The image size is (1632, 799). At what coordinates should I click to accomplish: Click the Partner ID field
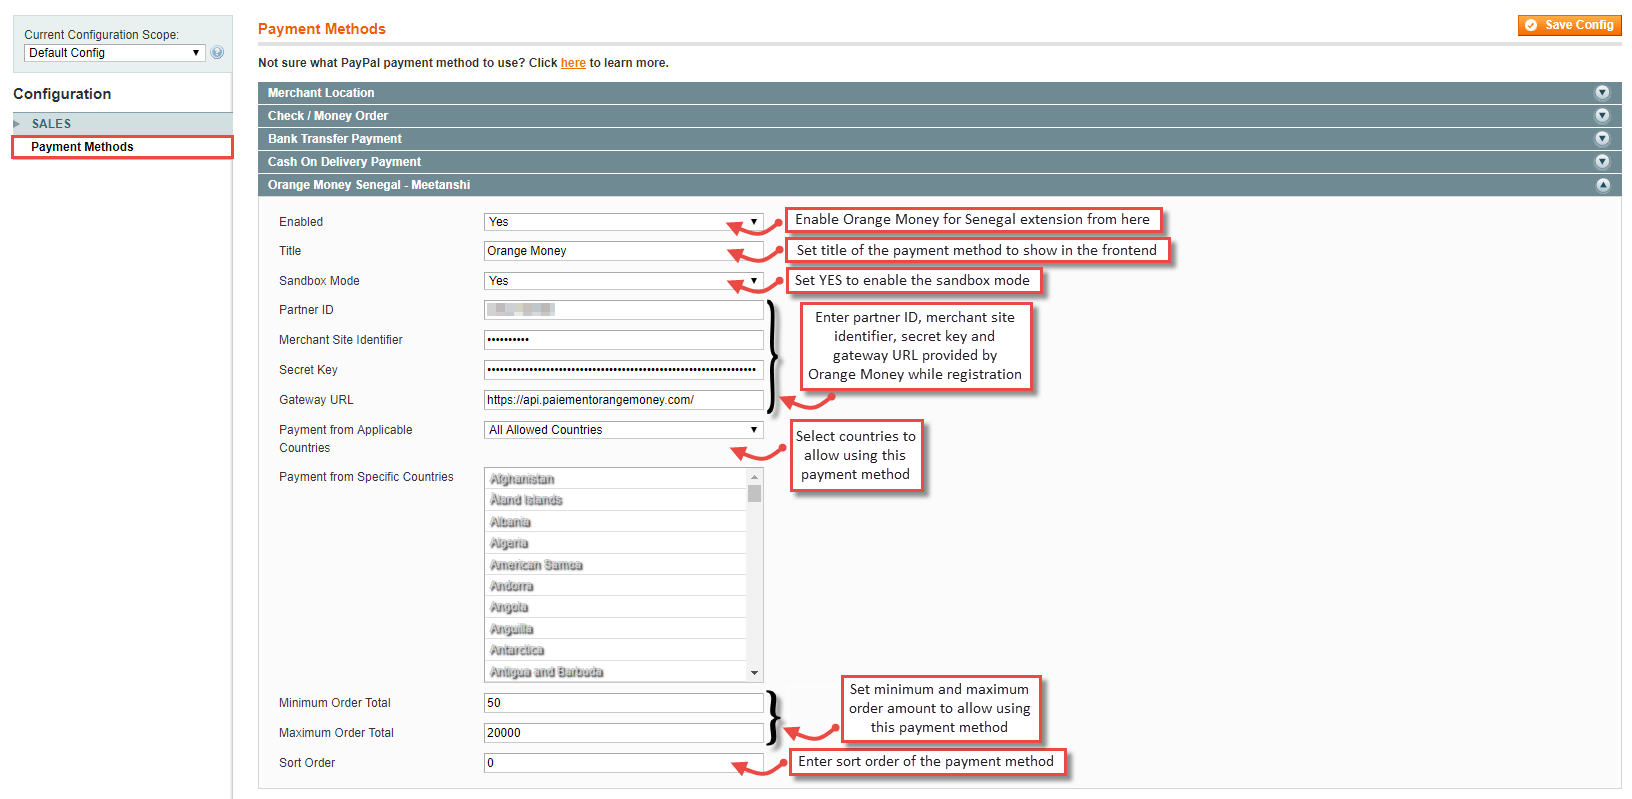point(624,310)
